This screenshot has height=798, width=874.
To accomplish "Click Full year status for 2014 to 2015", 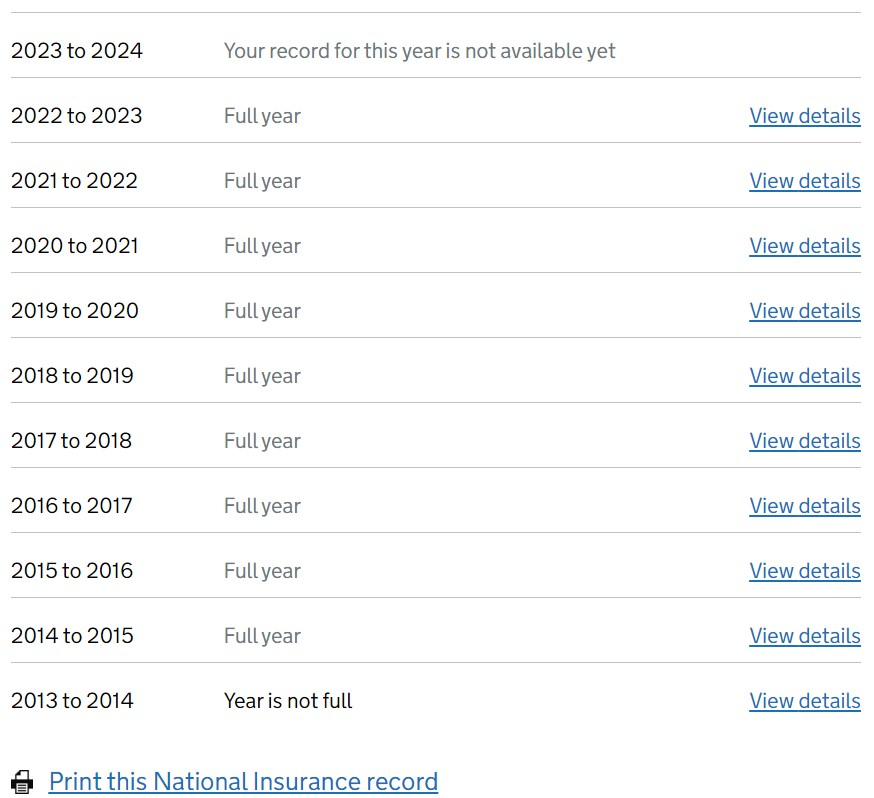I will click(263, 636).
